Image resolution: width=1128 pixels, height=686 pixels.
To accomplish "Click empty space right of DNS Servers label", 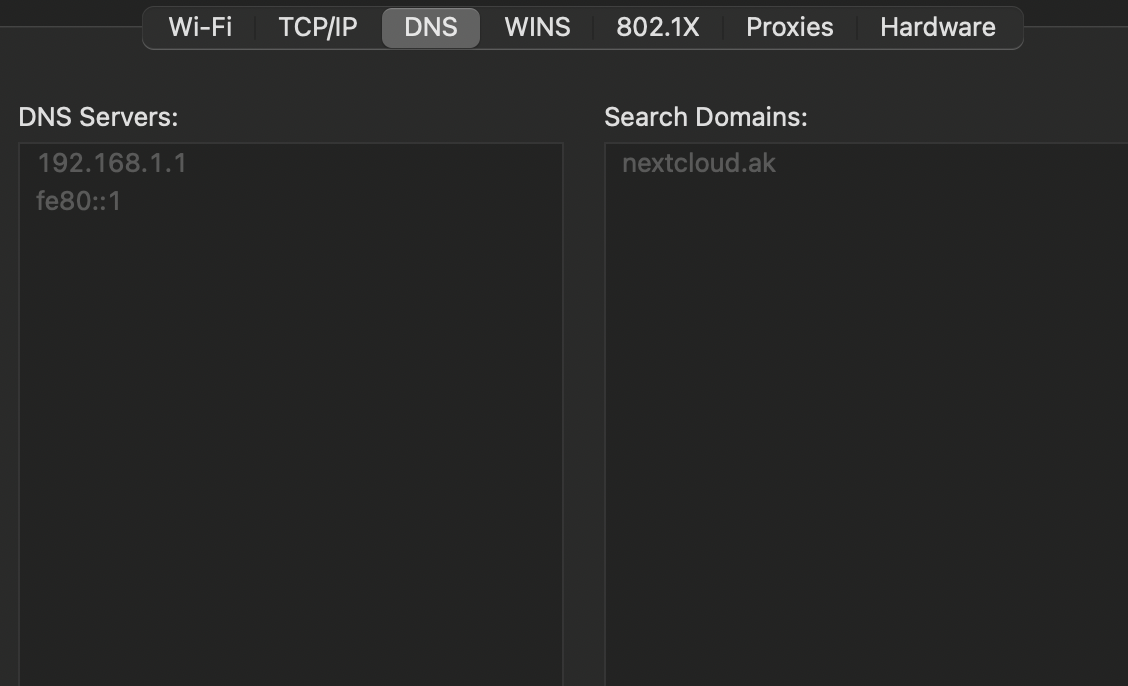I will (x=380, y=117).
